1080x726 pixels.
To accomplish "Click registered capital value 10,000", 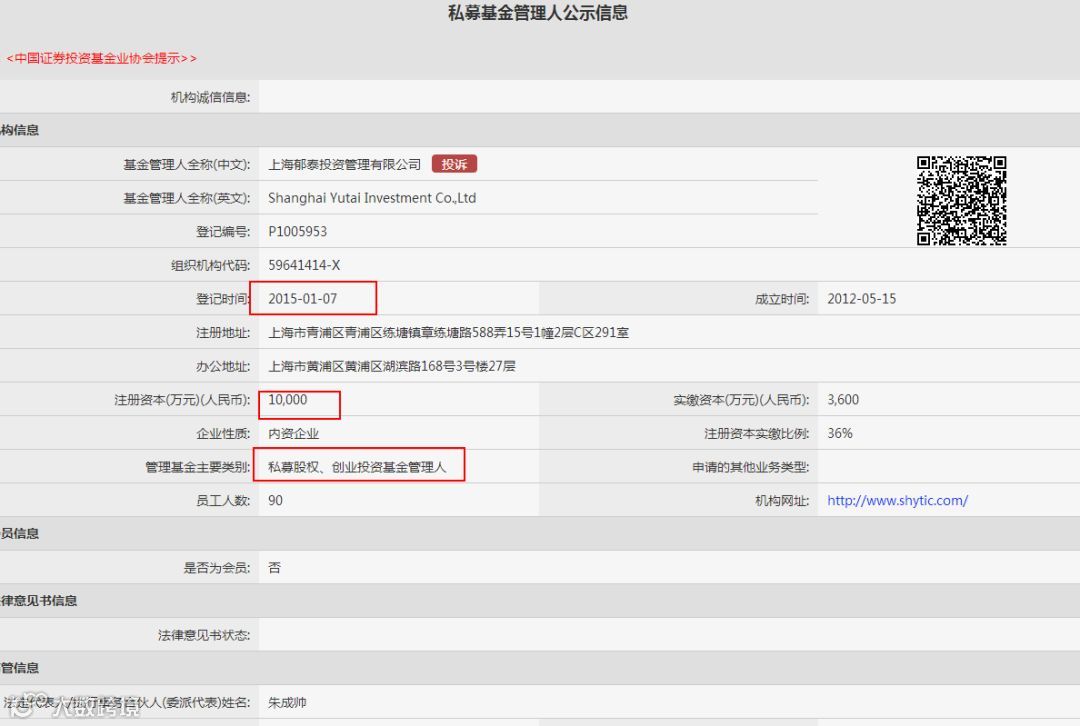I will click(x=288, y=400).
